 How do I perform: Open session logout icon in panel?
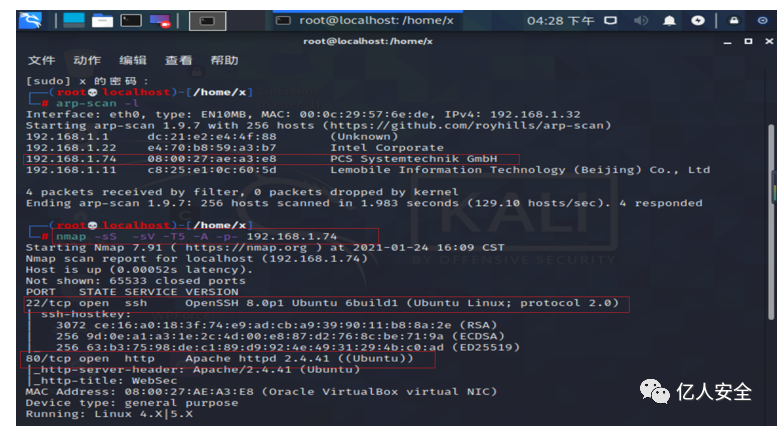[x=763, y=21]
